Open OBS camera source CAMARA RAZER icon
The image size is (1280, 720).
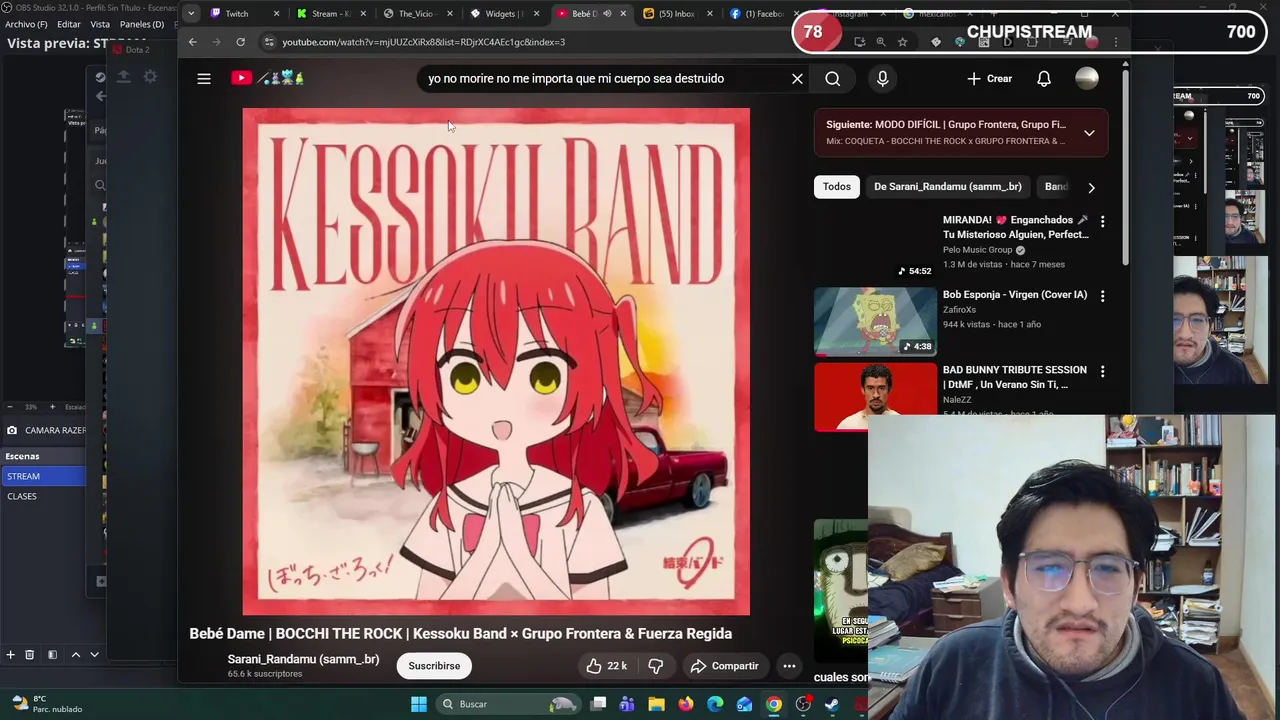coord(12,430)
